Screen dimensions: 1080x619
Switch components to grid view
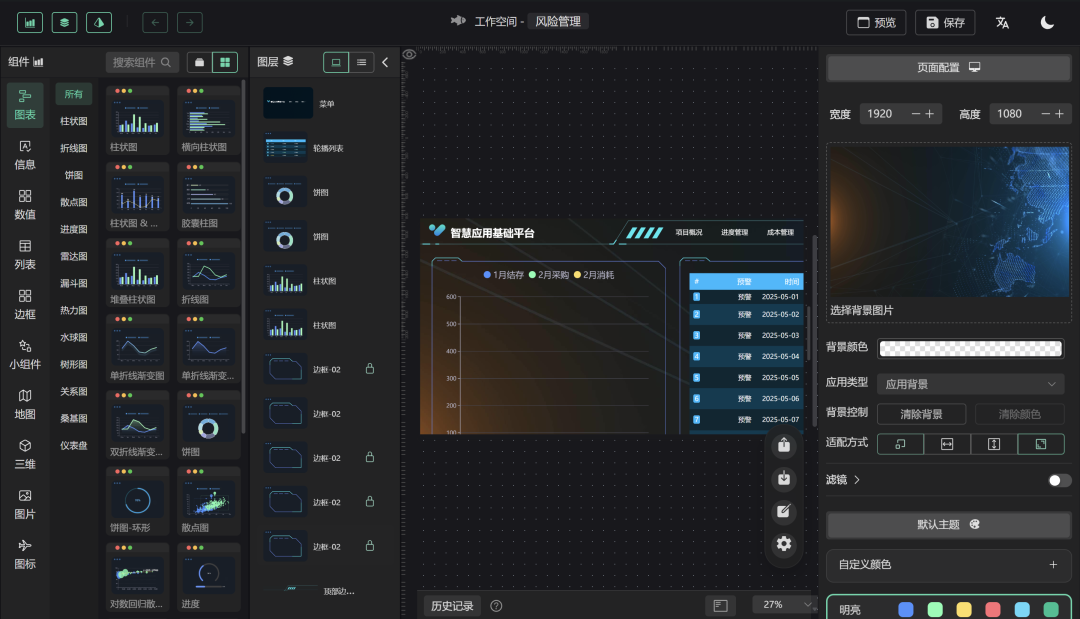point(225,62)
